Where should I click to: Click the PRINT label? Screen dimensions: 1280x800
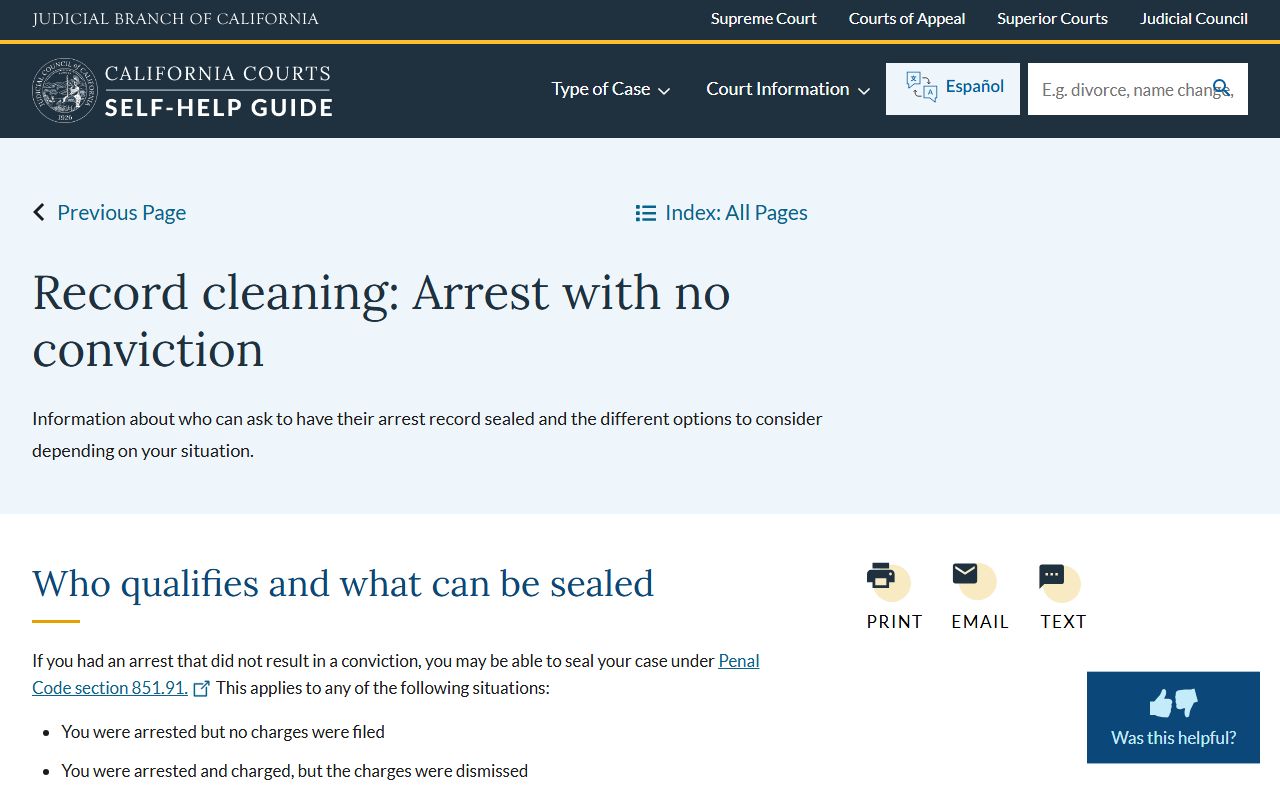894,622
